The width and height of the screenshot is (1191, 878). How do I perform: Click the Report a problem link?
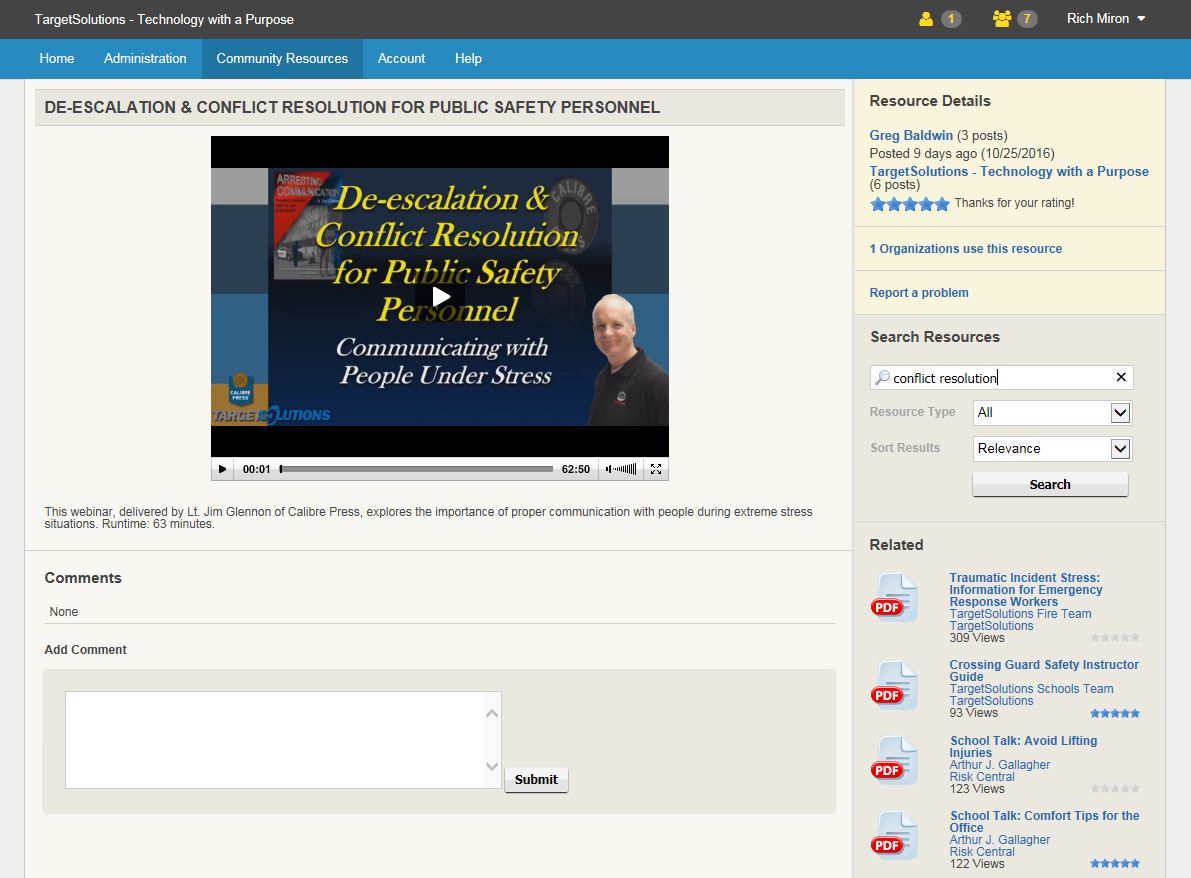pyautogui.click(x=918, y=292)
